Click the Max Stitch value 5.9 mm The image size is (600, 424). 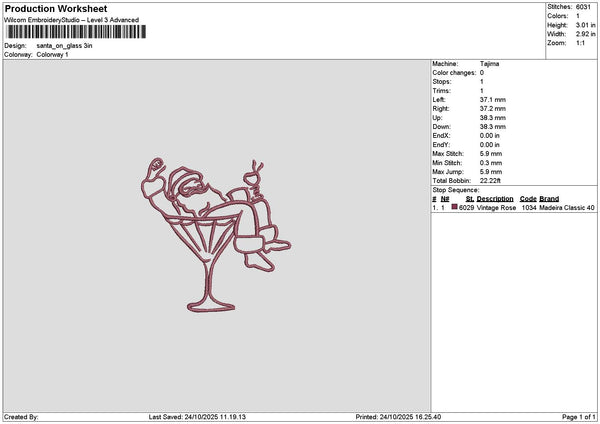click(491, 154)
